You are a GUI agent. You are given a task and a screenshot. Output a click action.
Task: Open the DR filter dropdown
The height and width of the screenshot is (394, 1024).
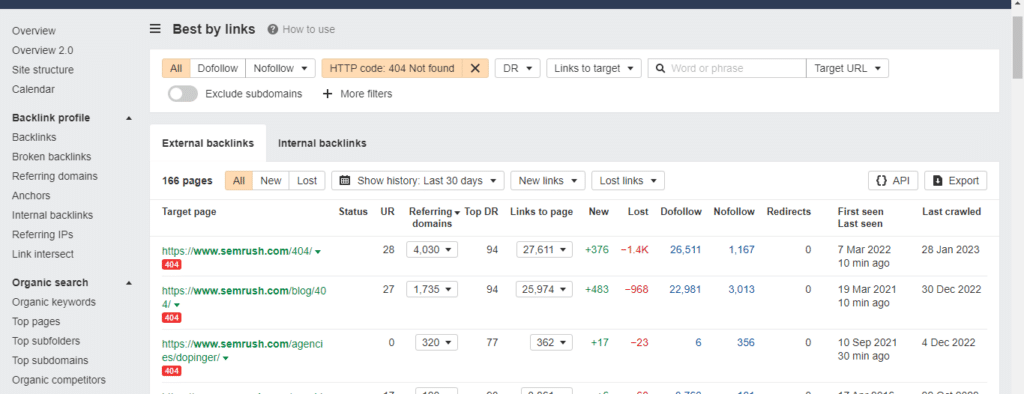tap(517, 68)
